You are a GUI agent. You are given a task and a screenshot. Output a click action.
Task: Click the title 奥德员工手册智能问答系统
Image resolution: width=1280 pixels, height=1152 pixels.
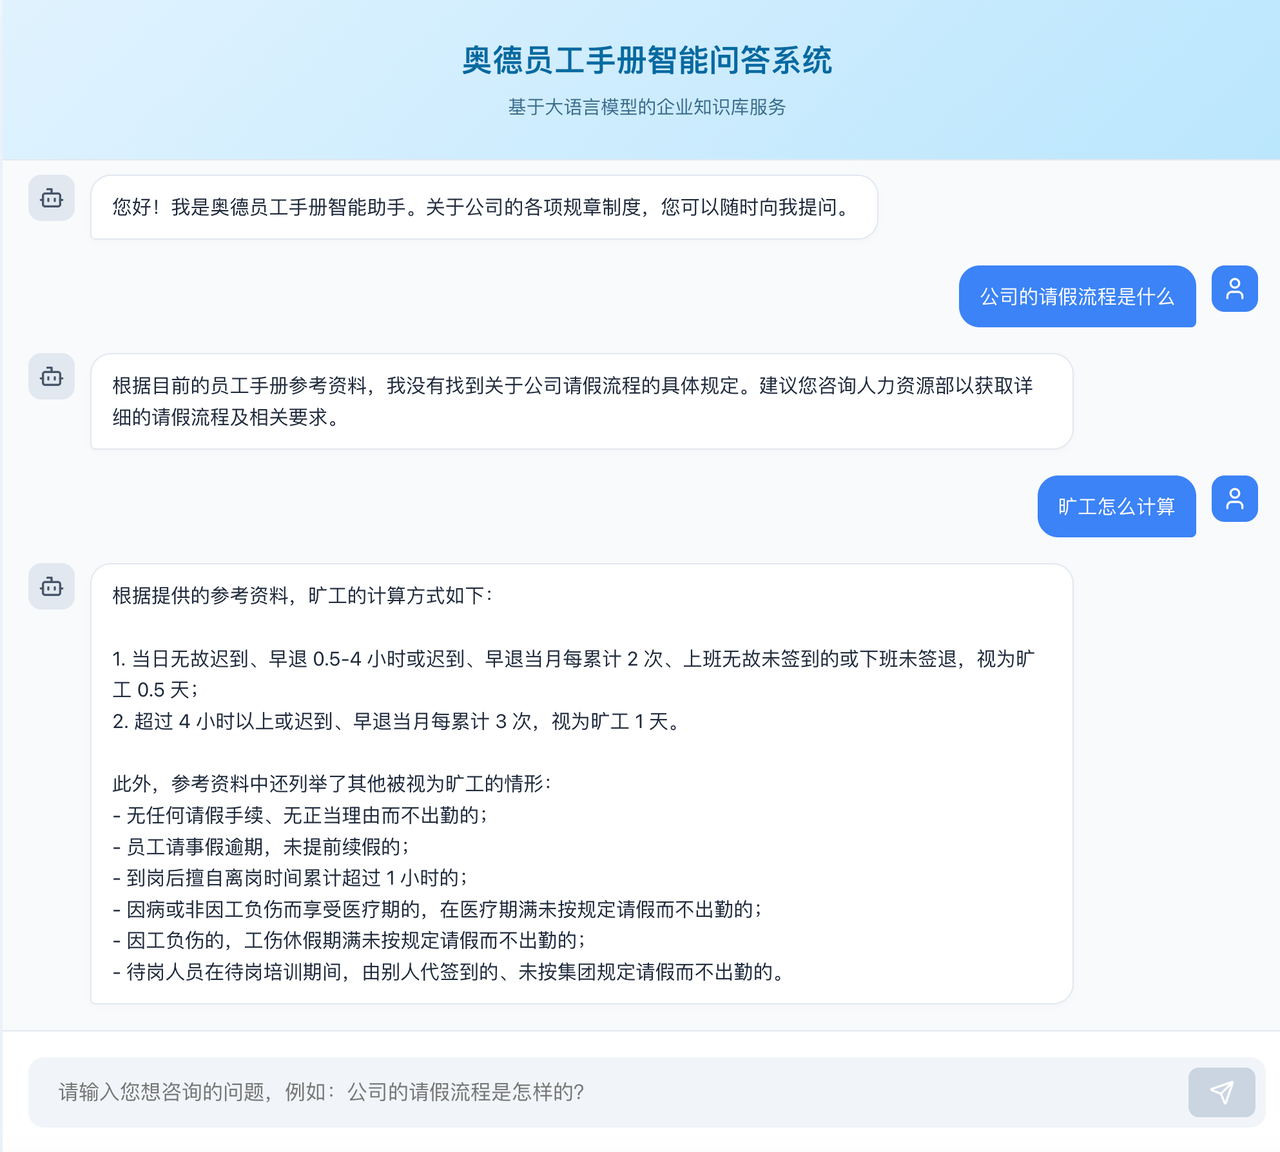(x=646, y=60)
